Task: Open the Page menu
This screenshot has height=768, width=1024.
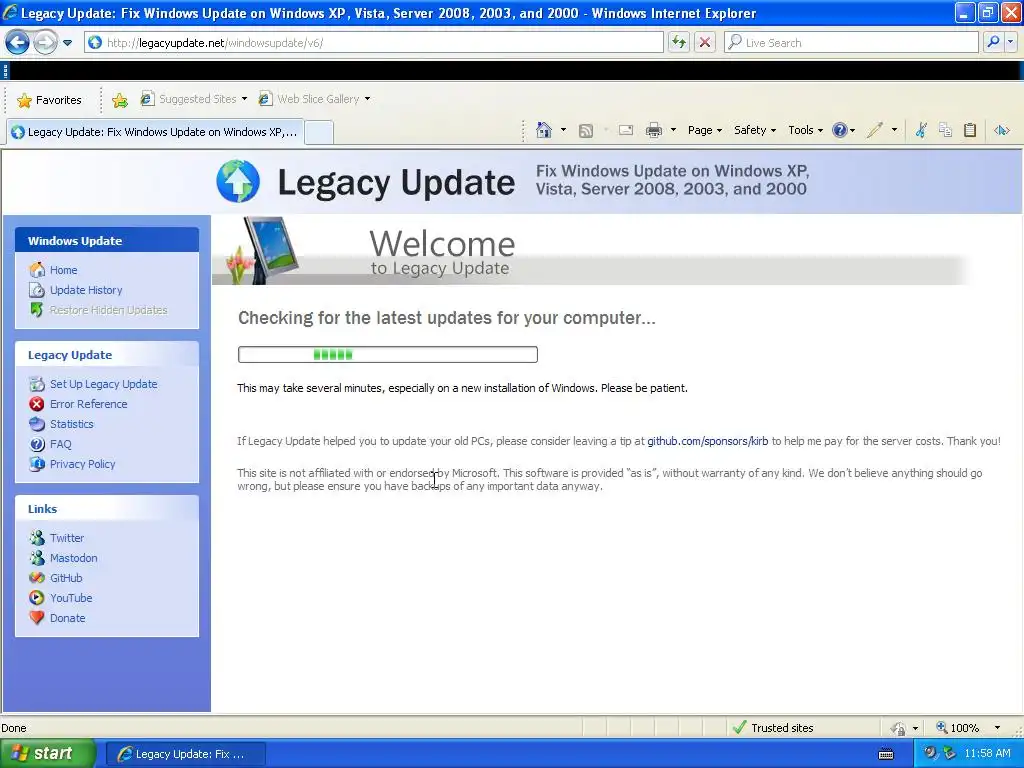Action: [705, 130]
